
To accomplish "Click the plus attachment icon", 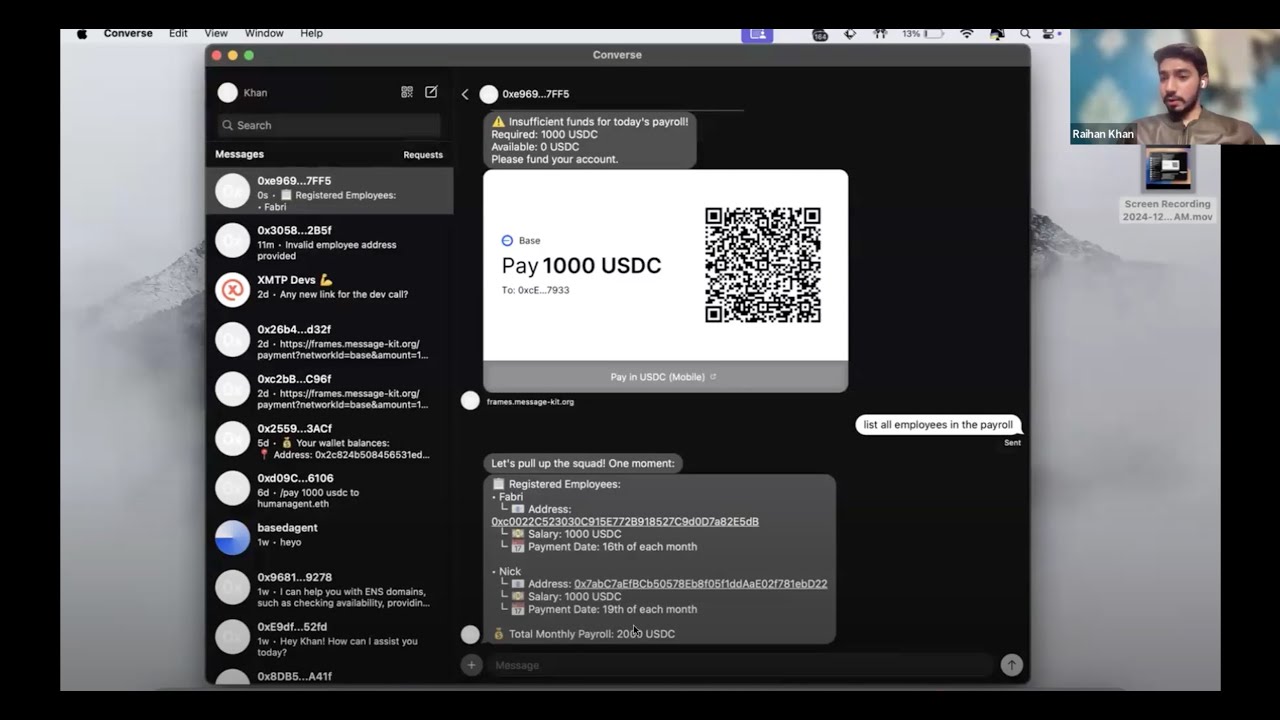I will point(472,665).
